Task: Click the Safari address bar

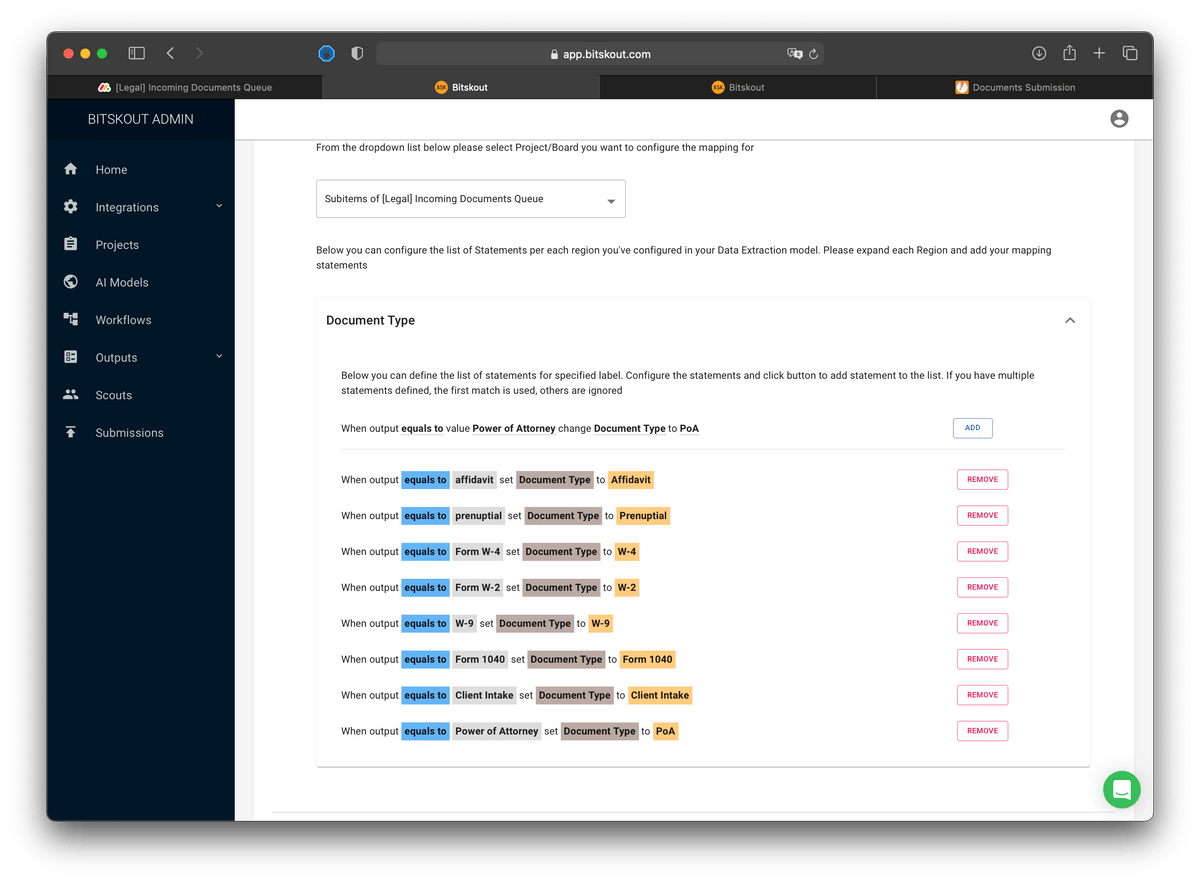Action: (600, 54)
